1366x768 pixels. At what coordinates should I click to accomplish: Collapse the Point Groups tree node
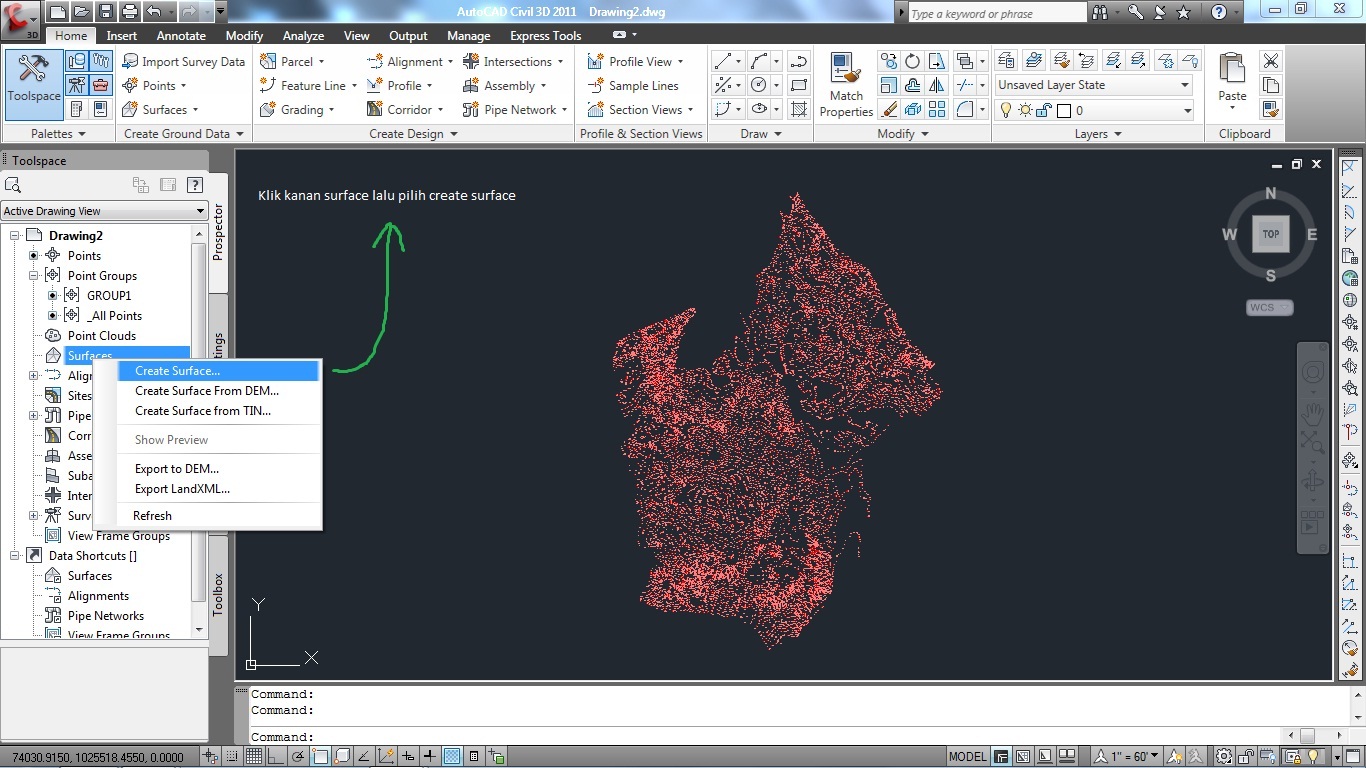[x=32, y=275]
